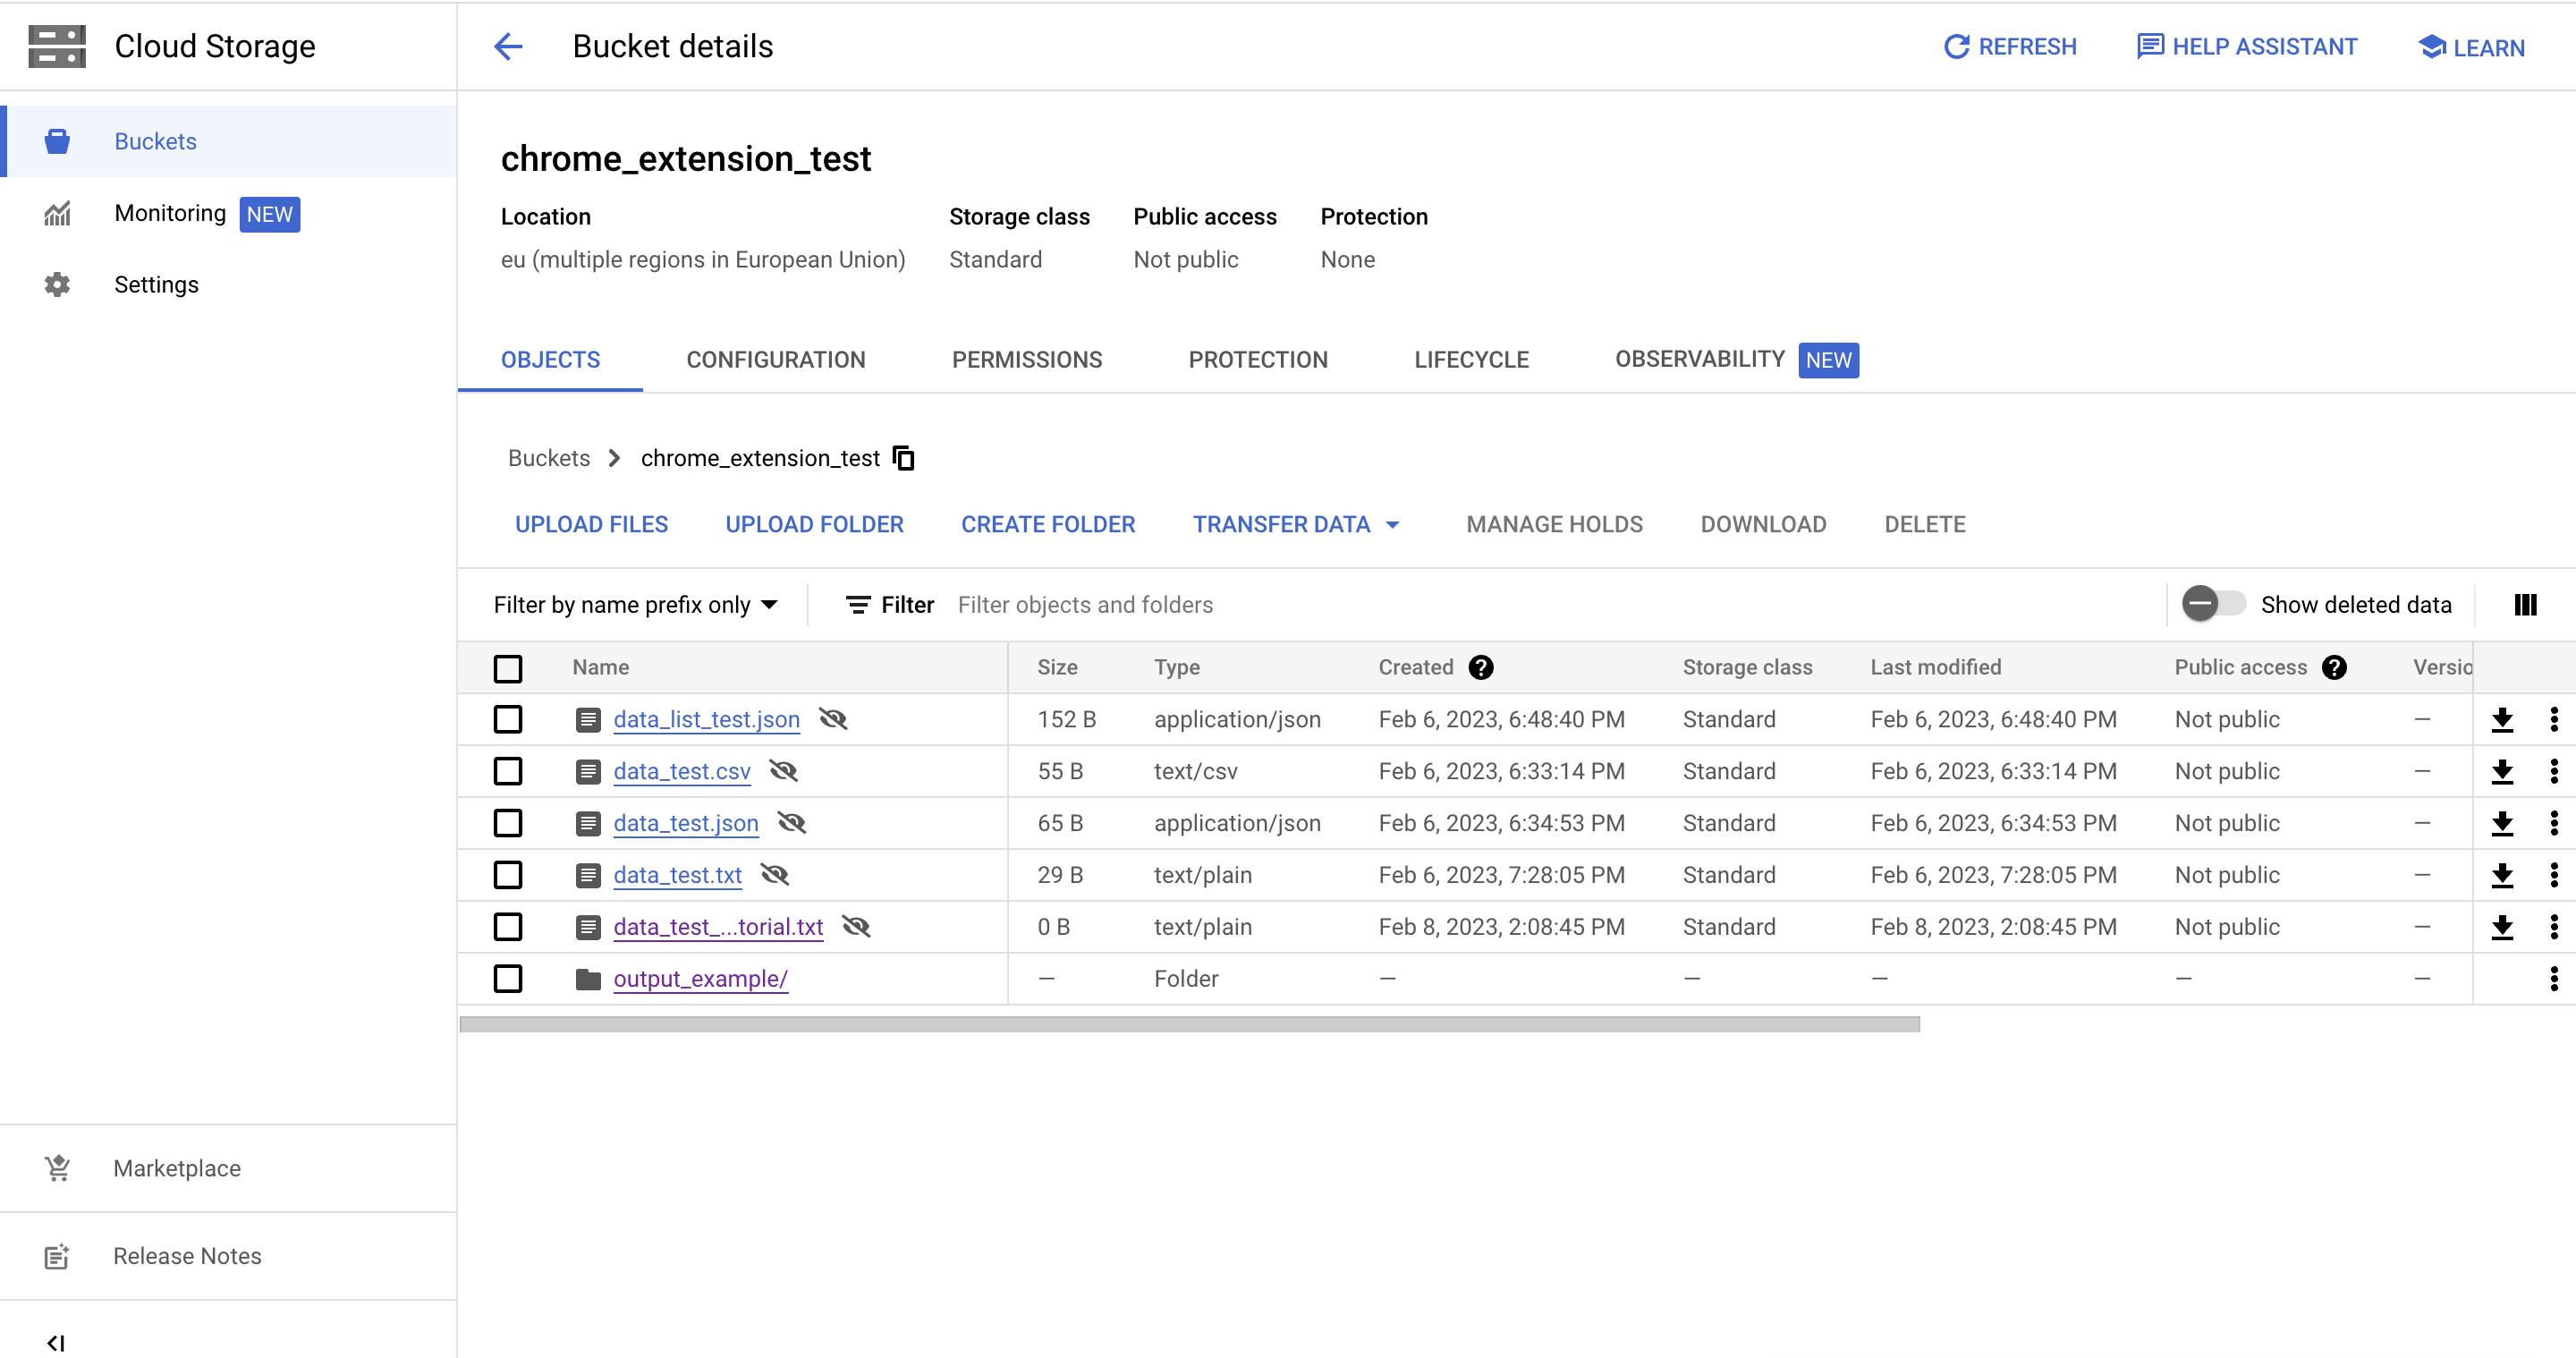2576x1358 pixels.
Task: Check the box for data_test.json
Action: point(508,824)
